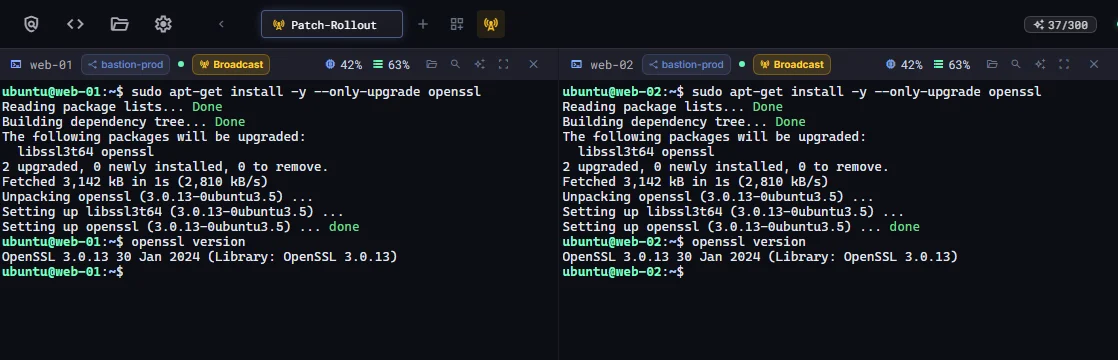The height and width of the screenshot is (360, 1118).
Task: Click the back chevron before the tabs
Action: click(221, 24)
